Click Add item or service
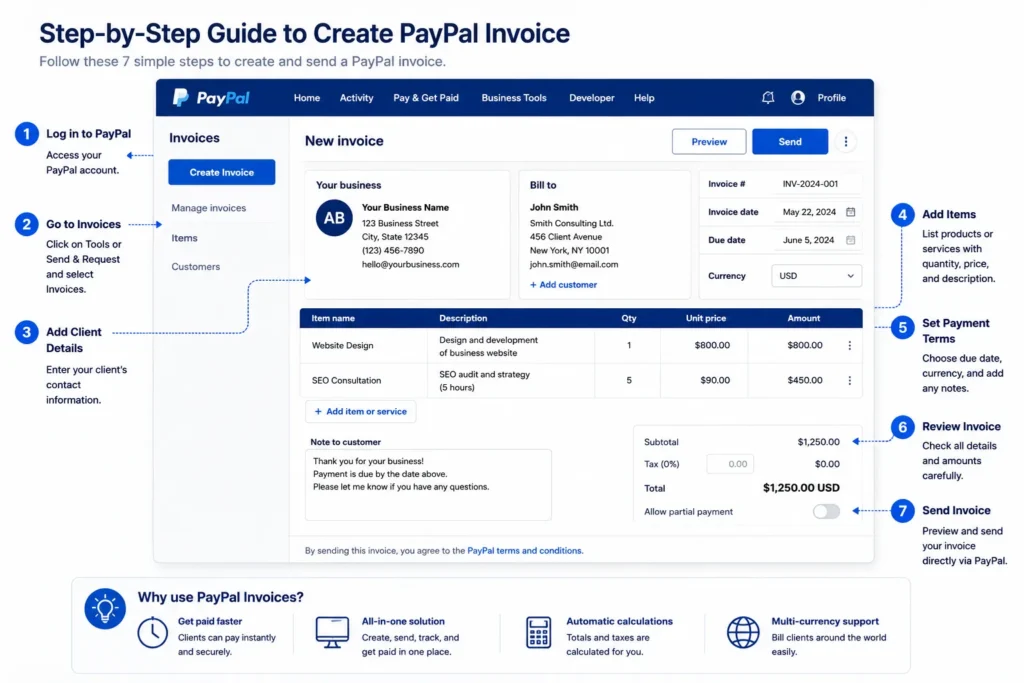The image size is (1024, 683). (x=360, y=411)
